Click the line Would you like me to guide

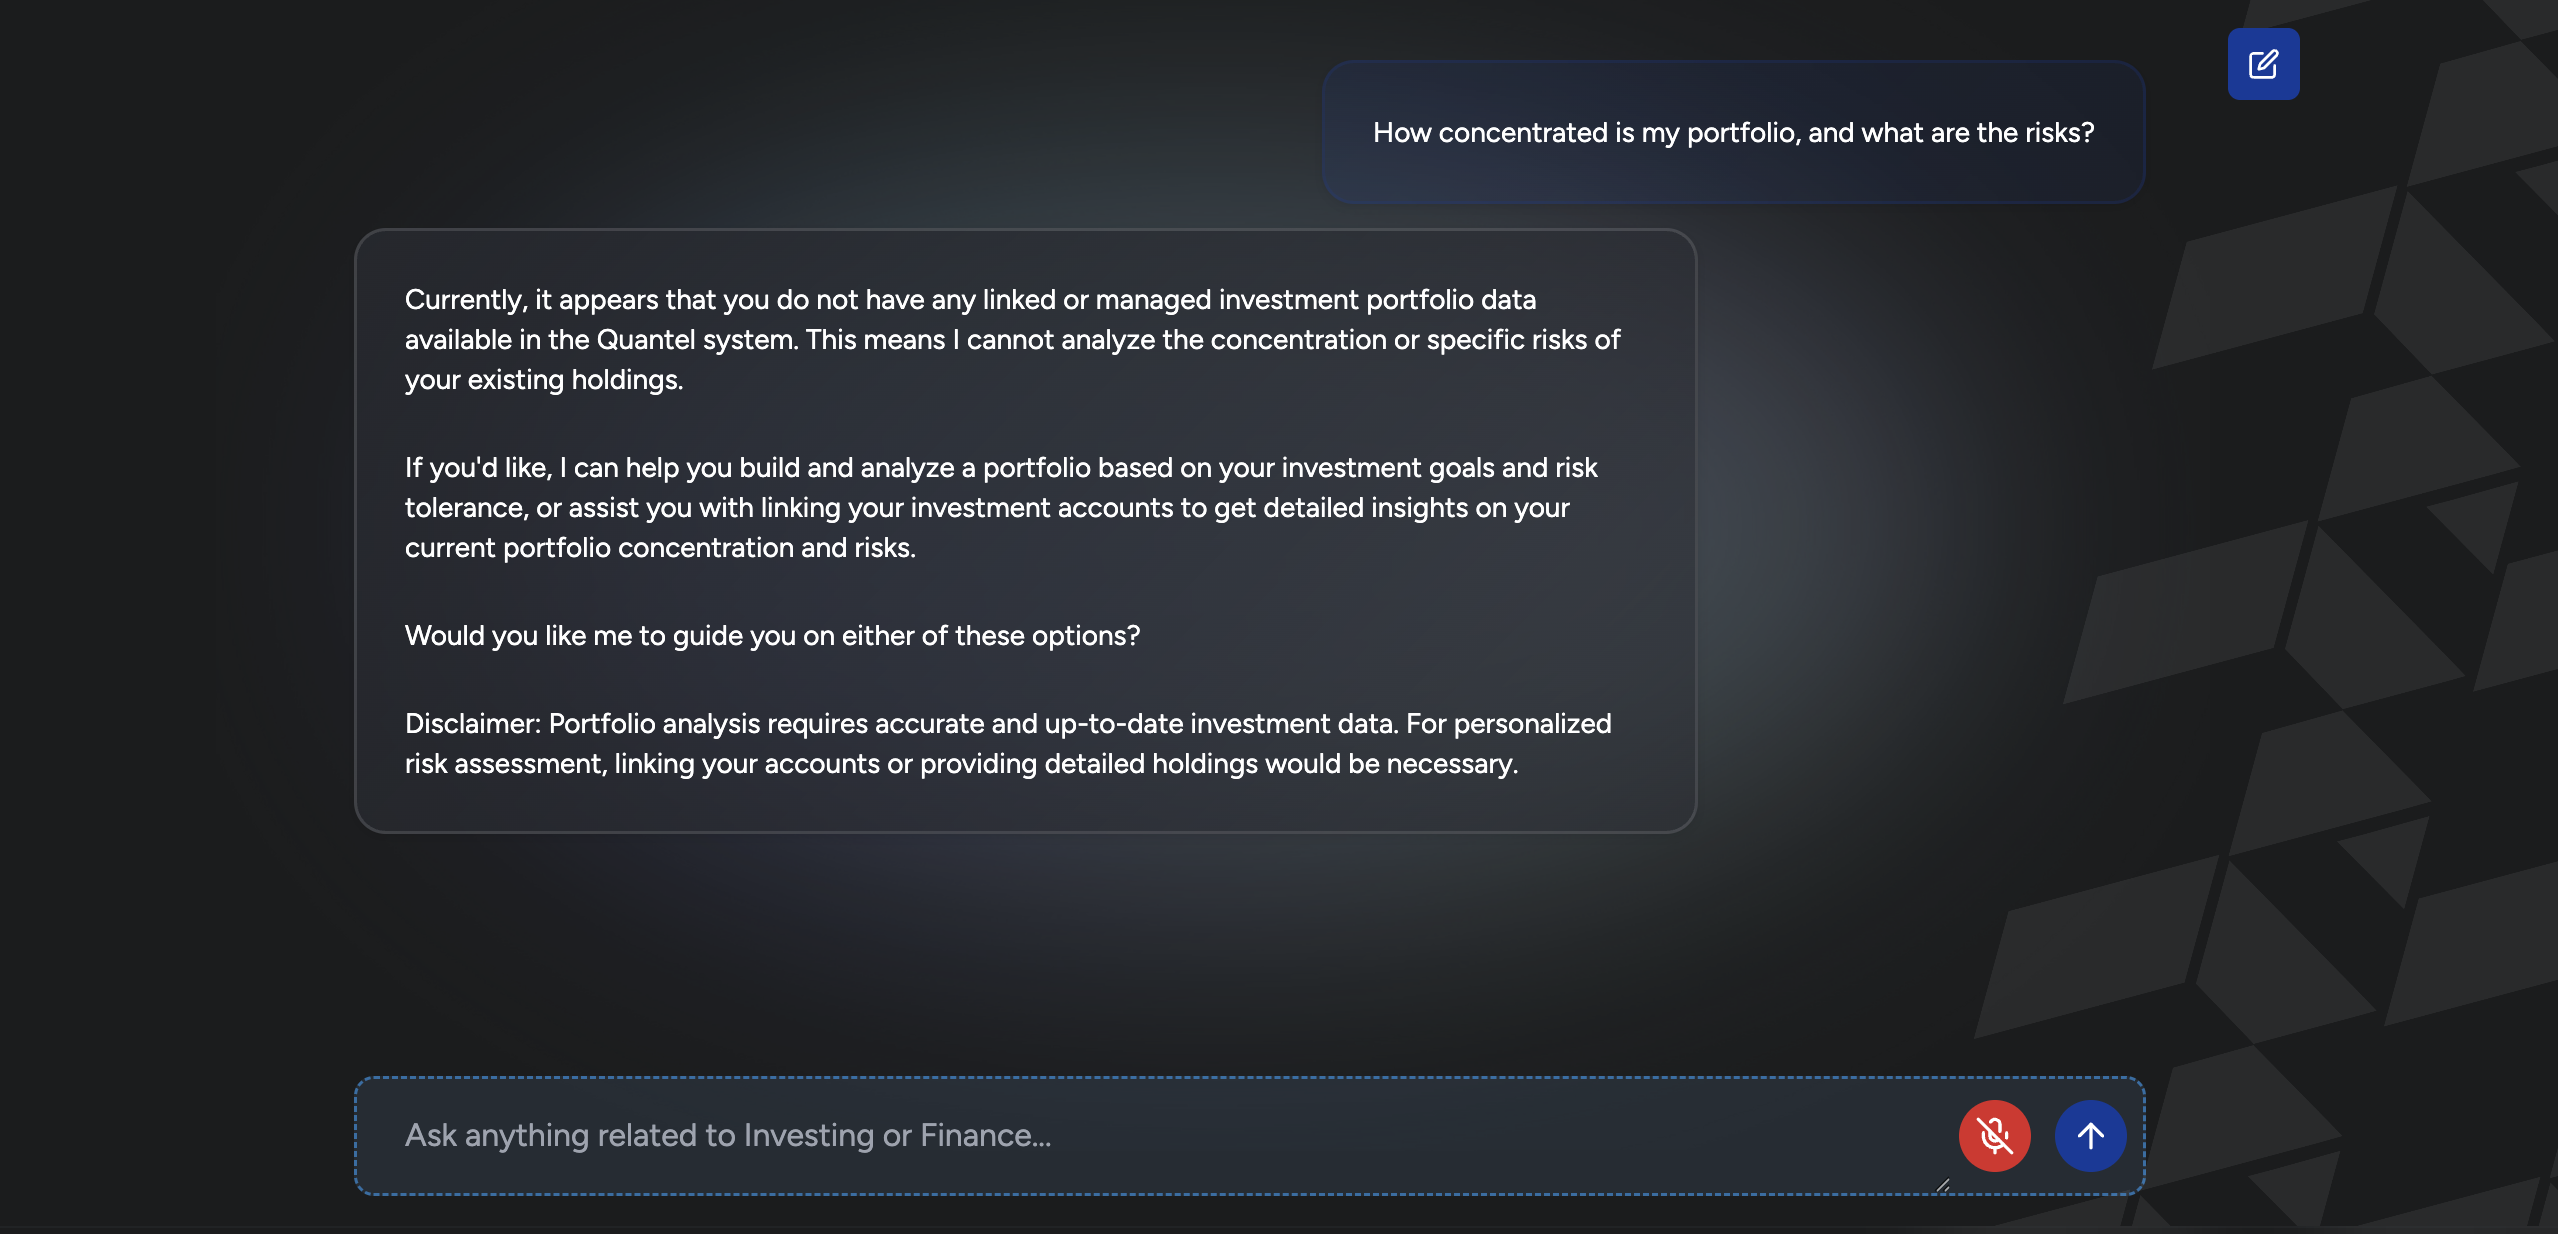point(772,636)
